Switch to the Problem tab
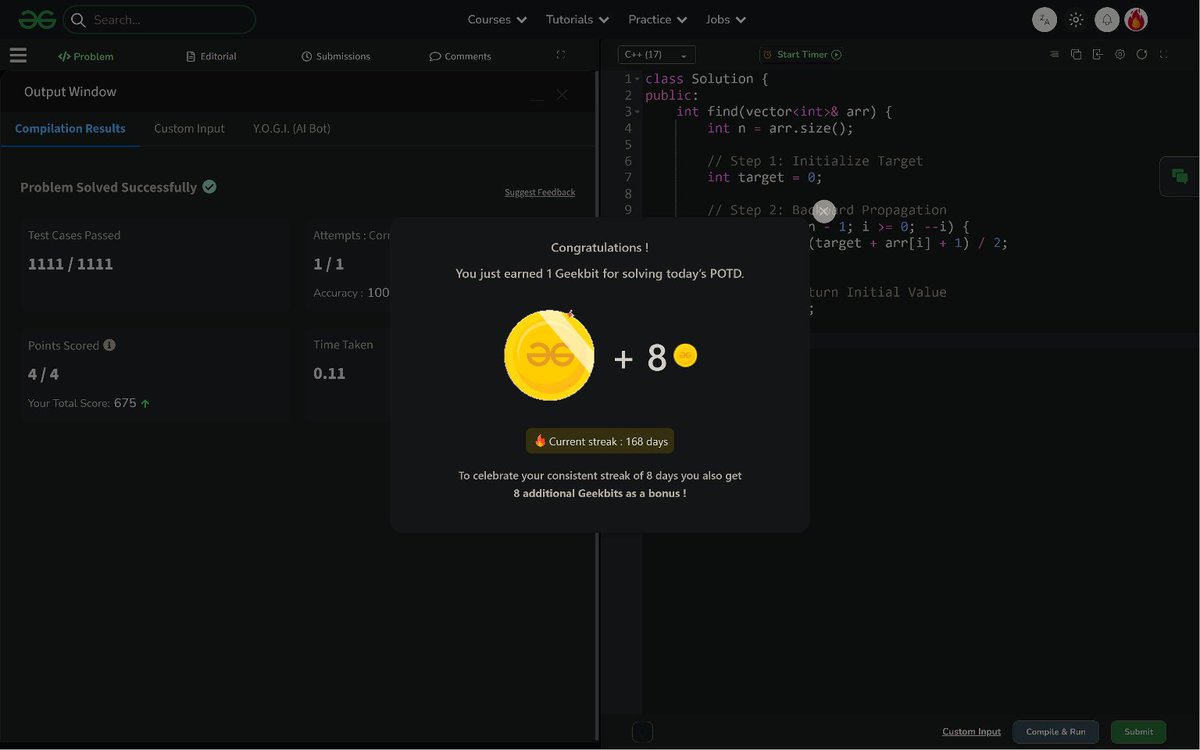 (x=86, y=56)
